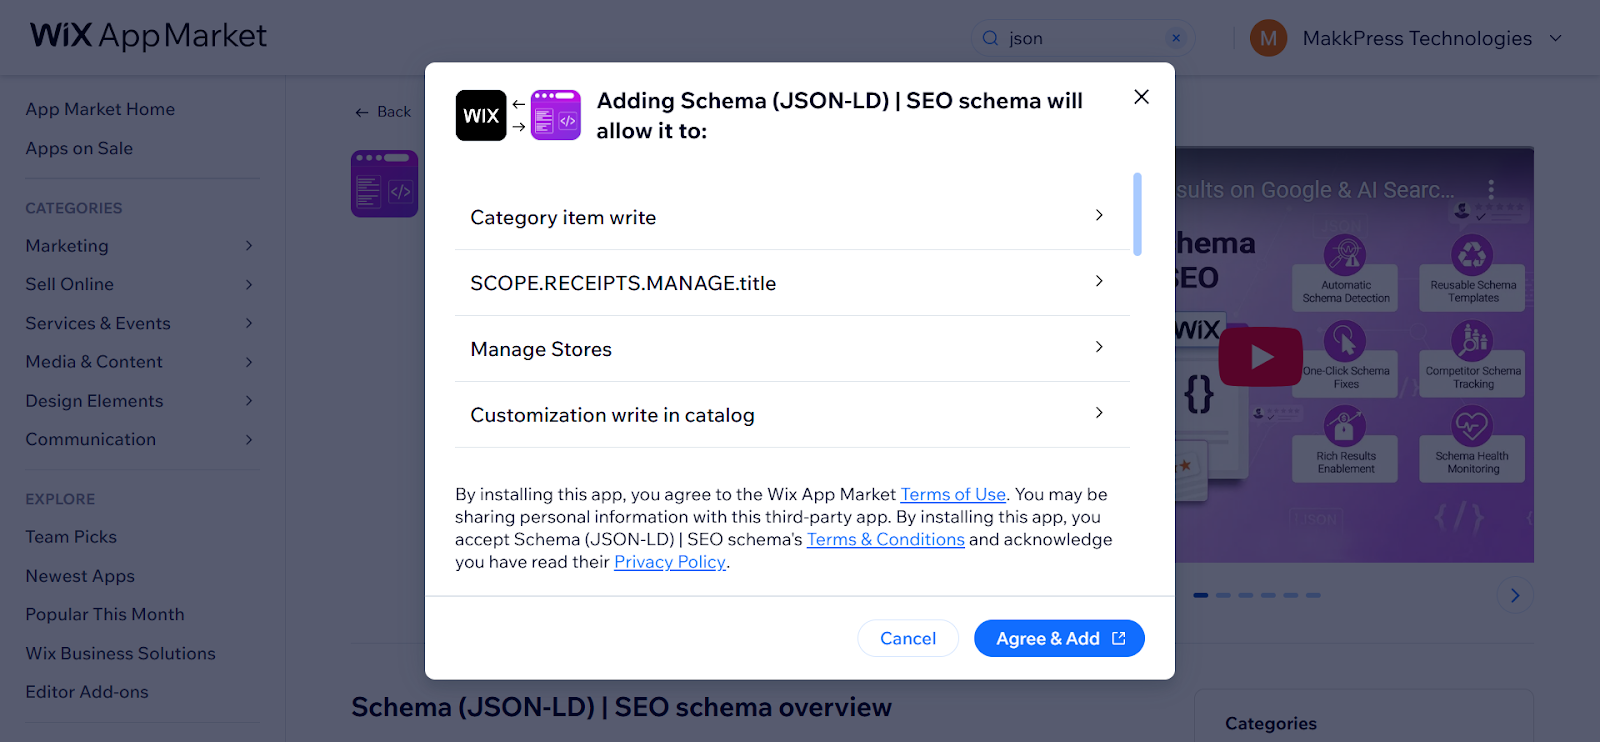The height and width of the screenshot is (742, 1600).
Task: Click the permissions list scrollbar
Action: pos(1137,214)
